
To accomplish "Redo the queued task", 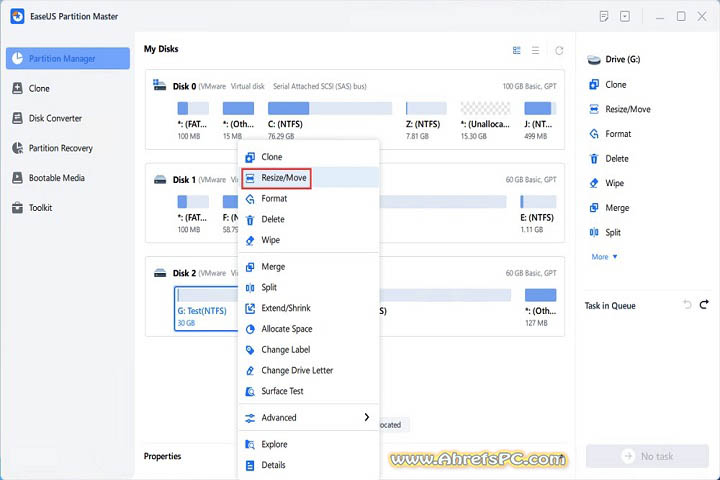I will 704,304.
